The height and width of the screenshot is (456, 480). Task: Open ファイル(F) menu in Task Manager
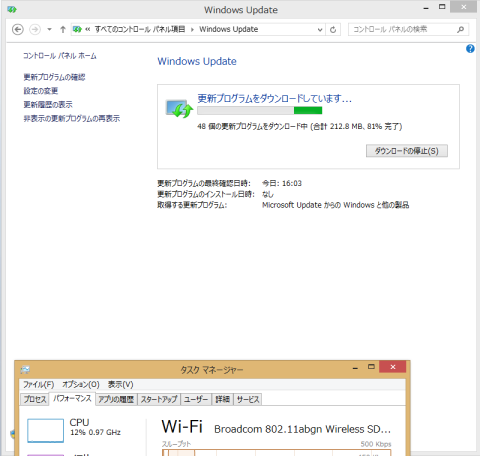[38, 385]
